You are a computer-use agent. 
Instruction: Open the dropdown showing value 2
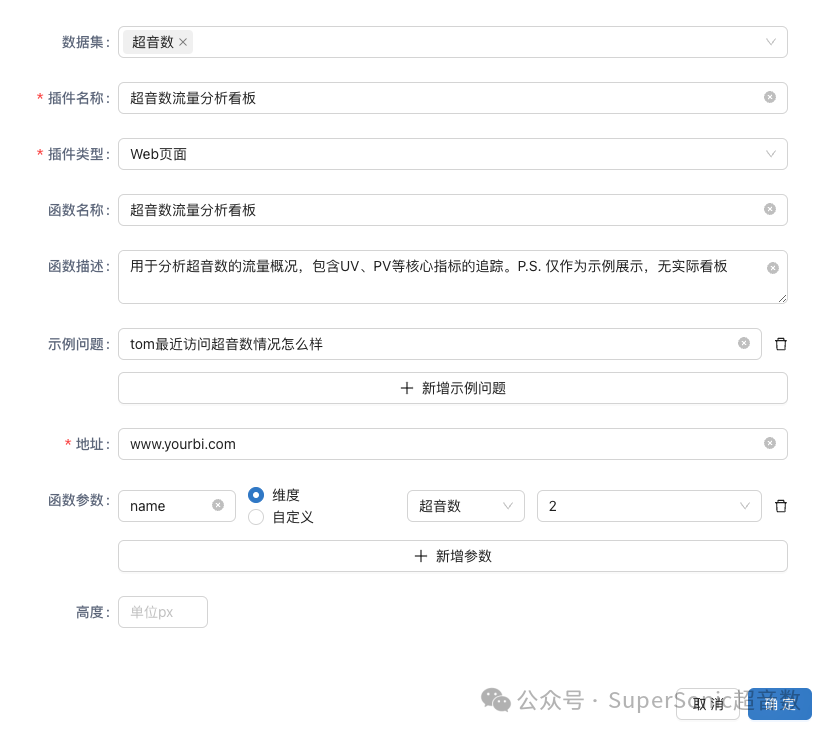[744, 506]
